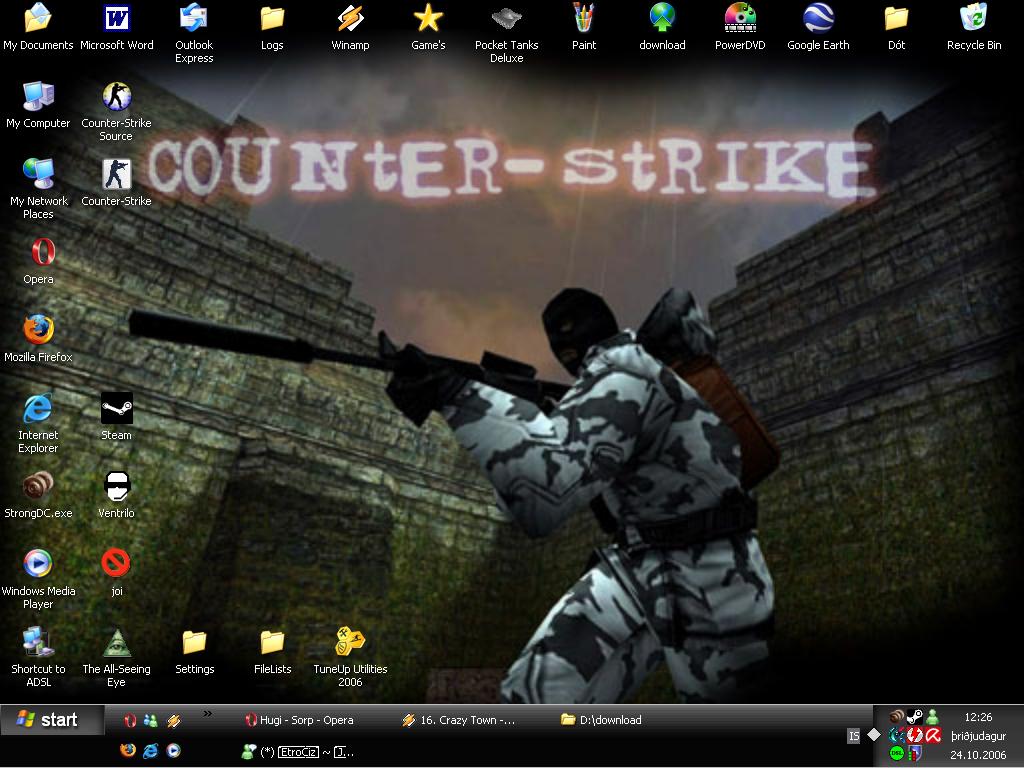
Task: Click the white diamond language bar icon
Action: coord(874,735)
